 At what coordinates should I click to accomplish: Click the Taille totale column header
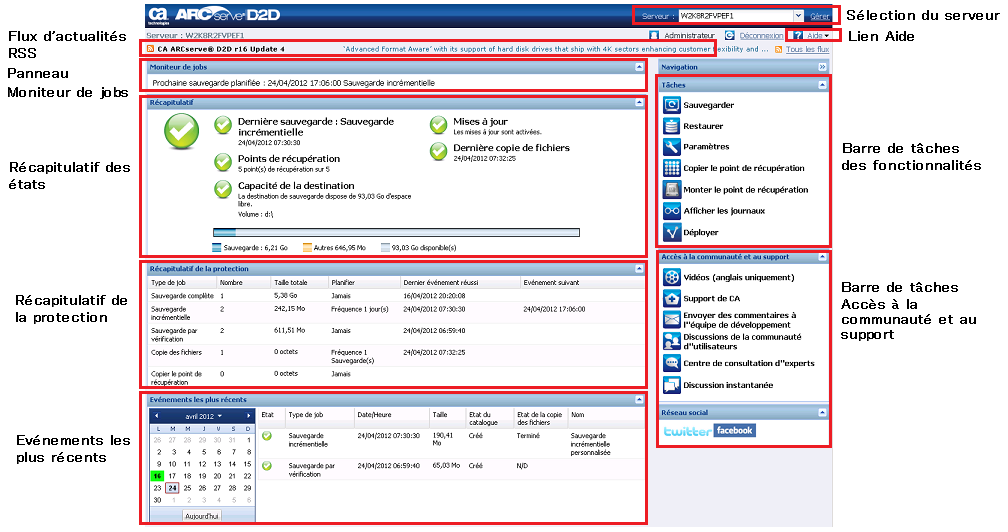click(291, 283)
